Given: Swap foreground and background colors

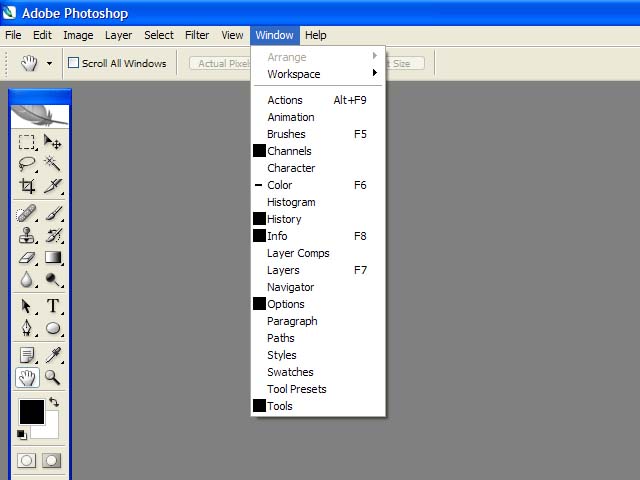Looking at the screenshot, I should coord(54,402).
